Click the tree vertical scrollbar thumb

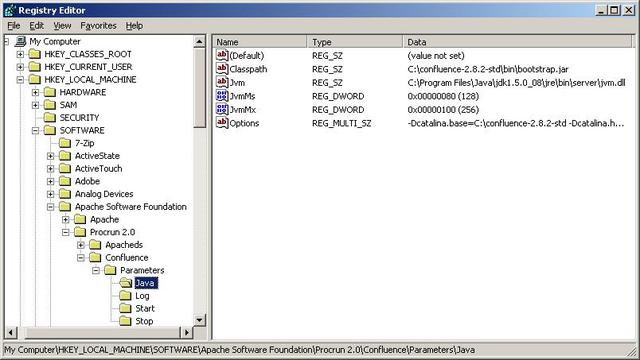click(199, 88)
